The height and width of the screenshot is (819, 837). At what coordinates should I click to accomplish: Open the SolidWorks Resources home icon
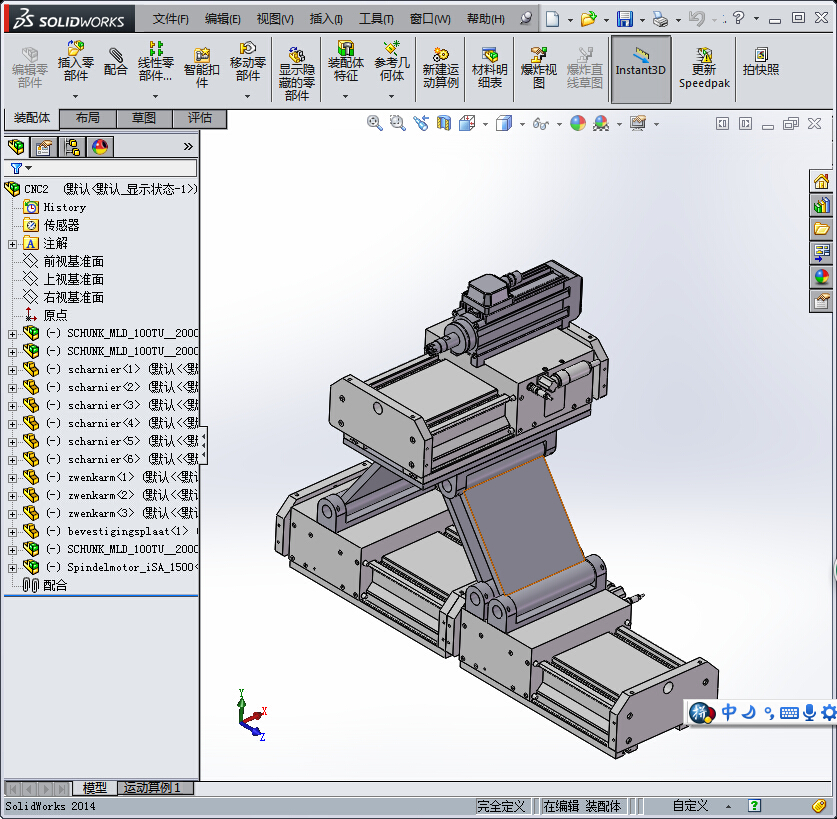[x=821, y=181]
